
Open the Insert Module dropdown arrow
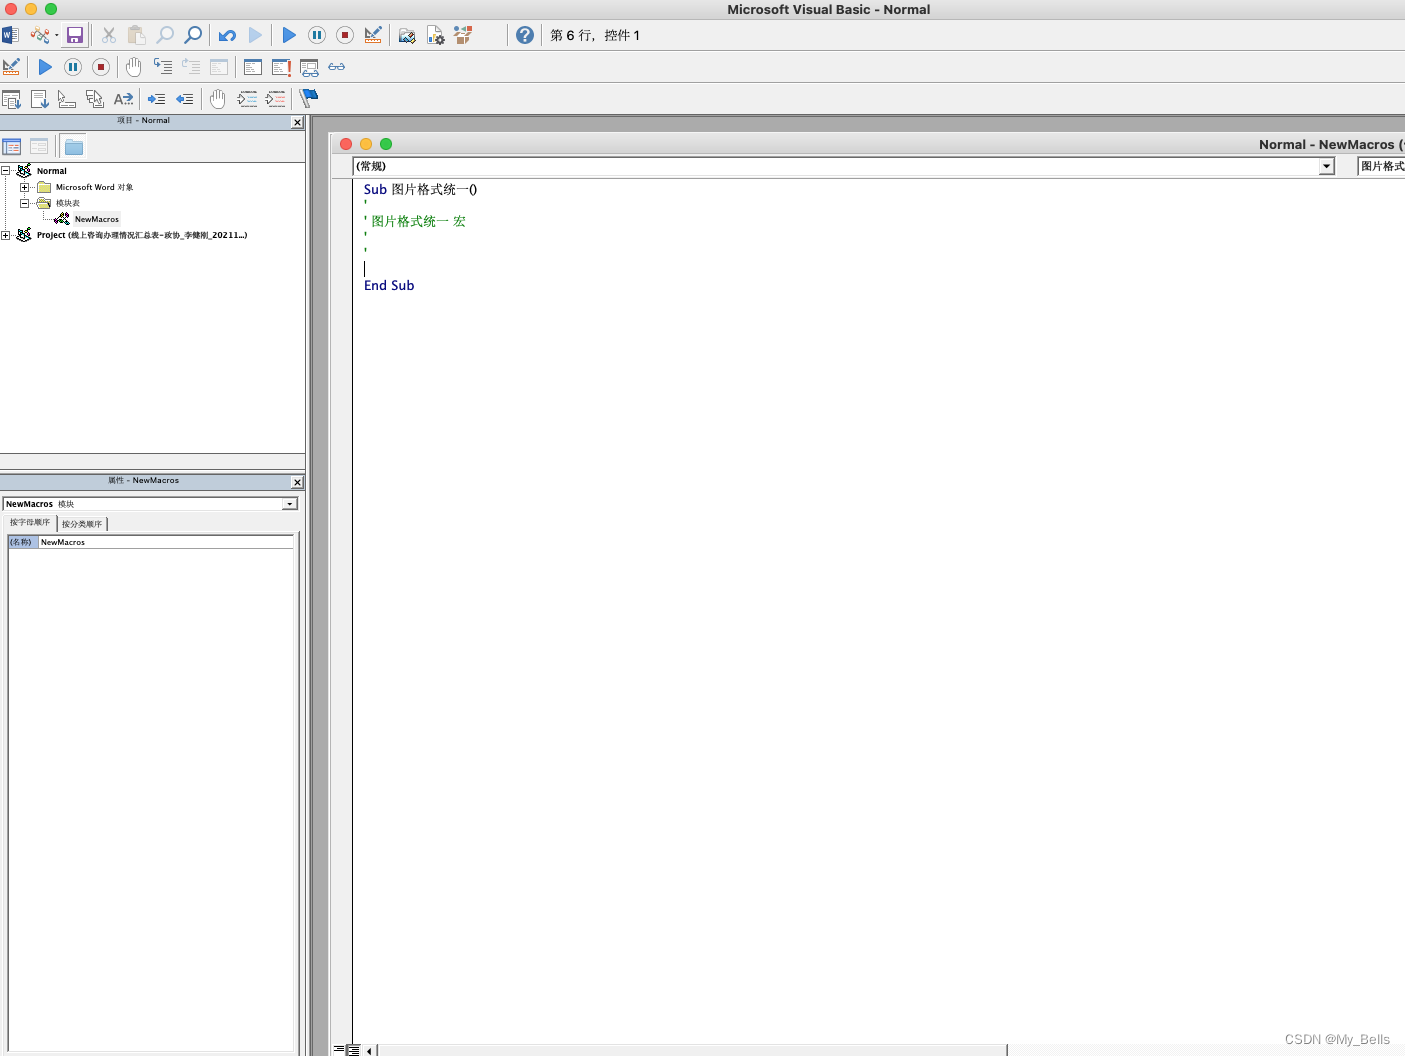57,35
